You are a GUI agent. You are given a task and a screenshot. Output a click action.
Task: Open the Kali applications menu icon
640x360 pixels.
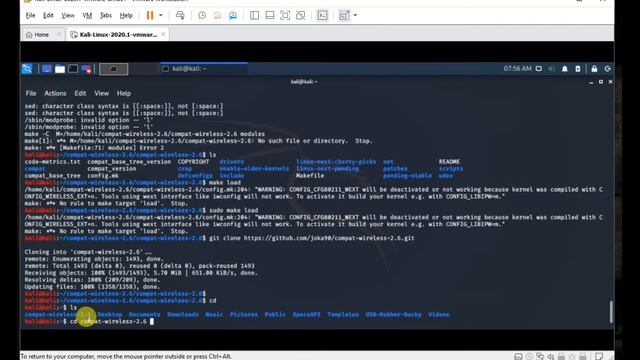pos(27,69)
